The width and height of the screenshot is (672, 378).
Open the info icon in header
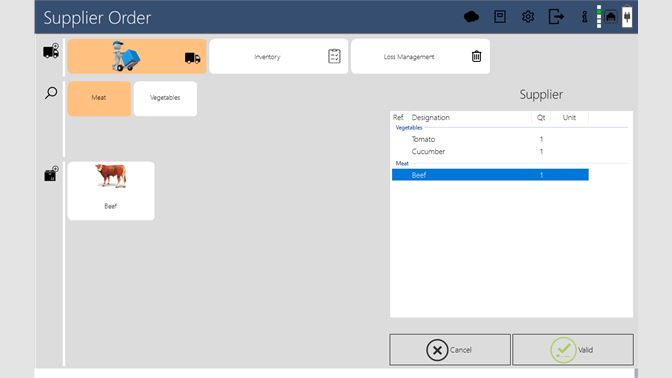[x=585, y=17]
